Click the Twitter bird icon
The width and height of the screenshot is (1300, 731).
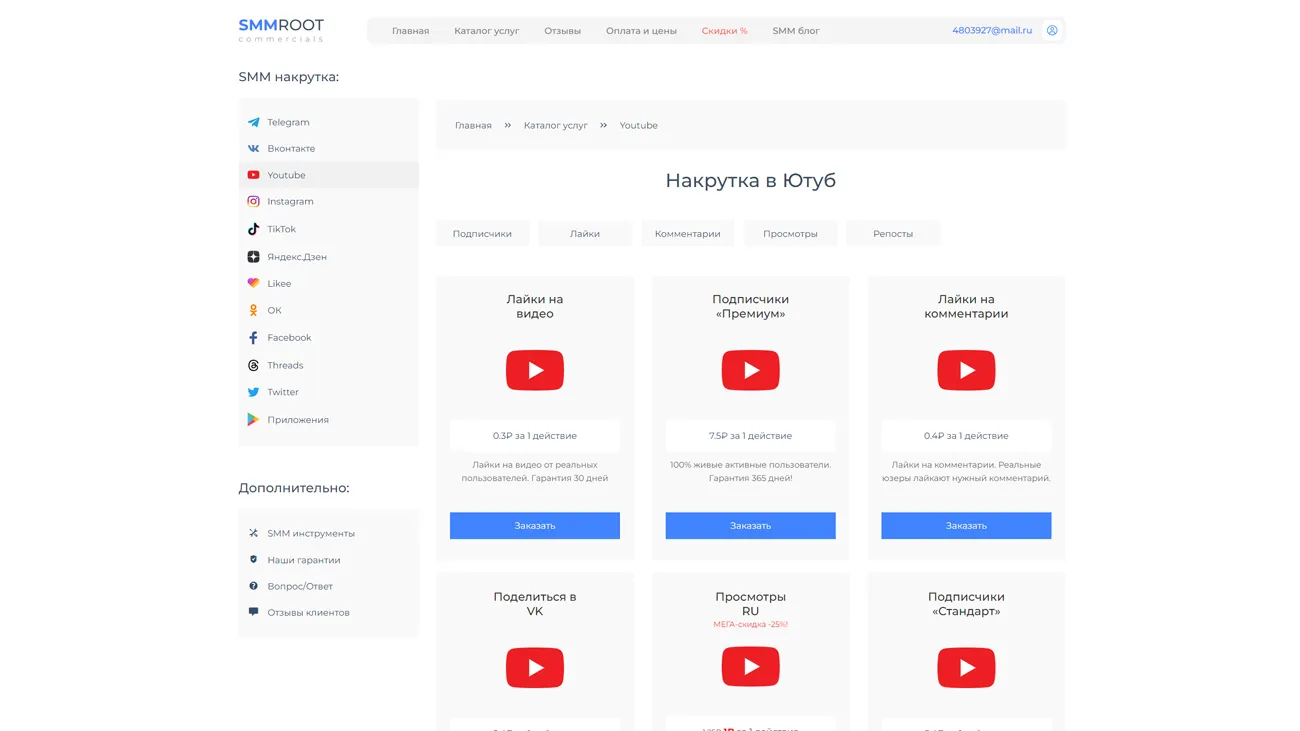click(253, 392)
